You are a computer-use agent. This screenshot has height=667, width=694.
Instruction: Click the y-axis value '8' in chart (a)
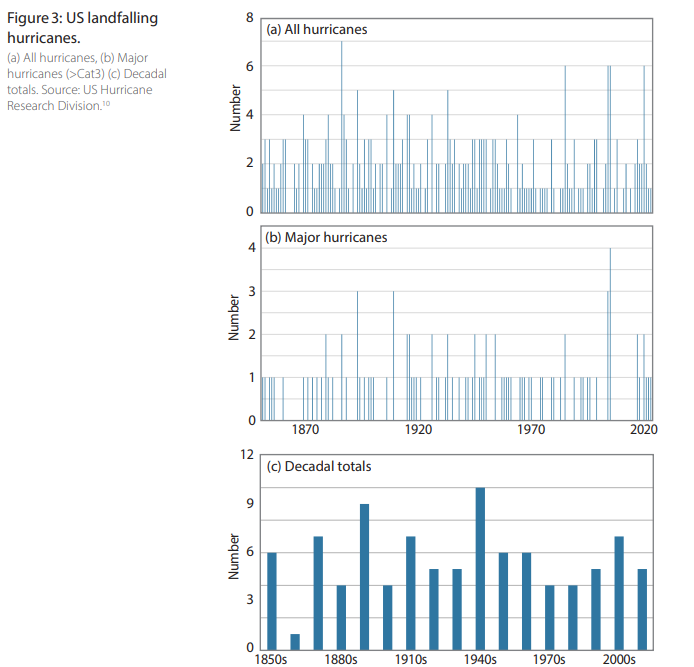point(250,18)
